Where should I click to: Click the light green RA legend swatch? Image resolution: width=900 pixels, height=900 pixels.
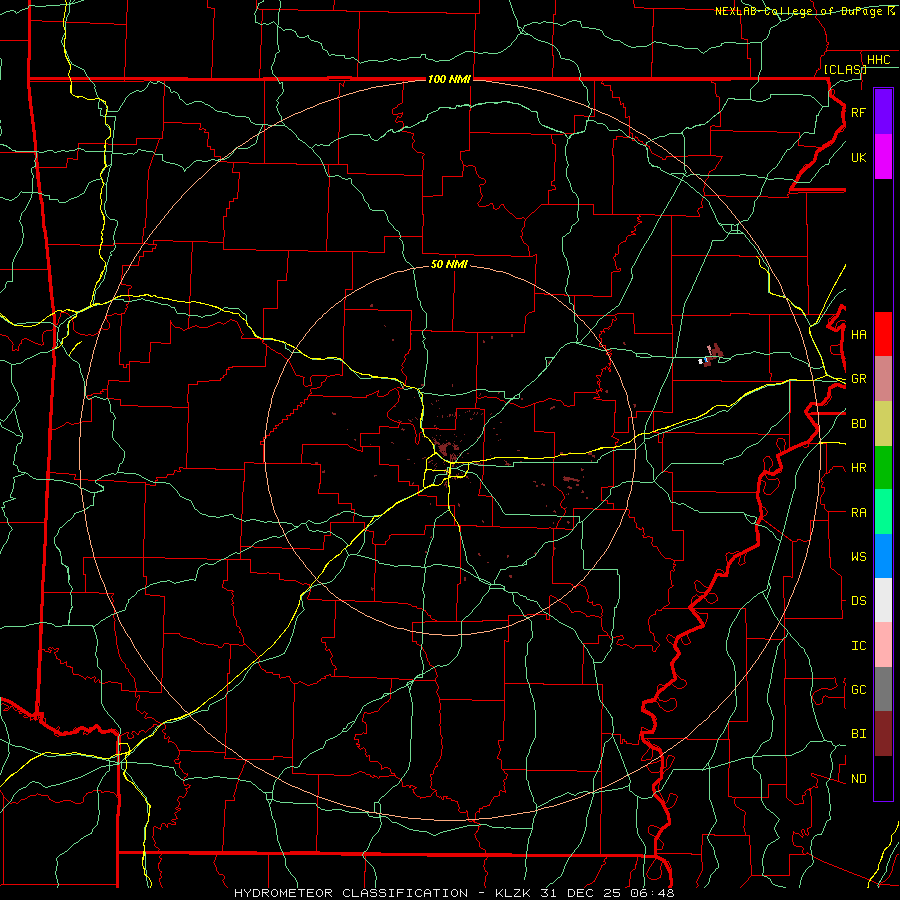(883, 512)
